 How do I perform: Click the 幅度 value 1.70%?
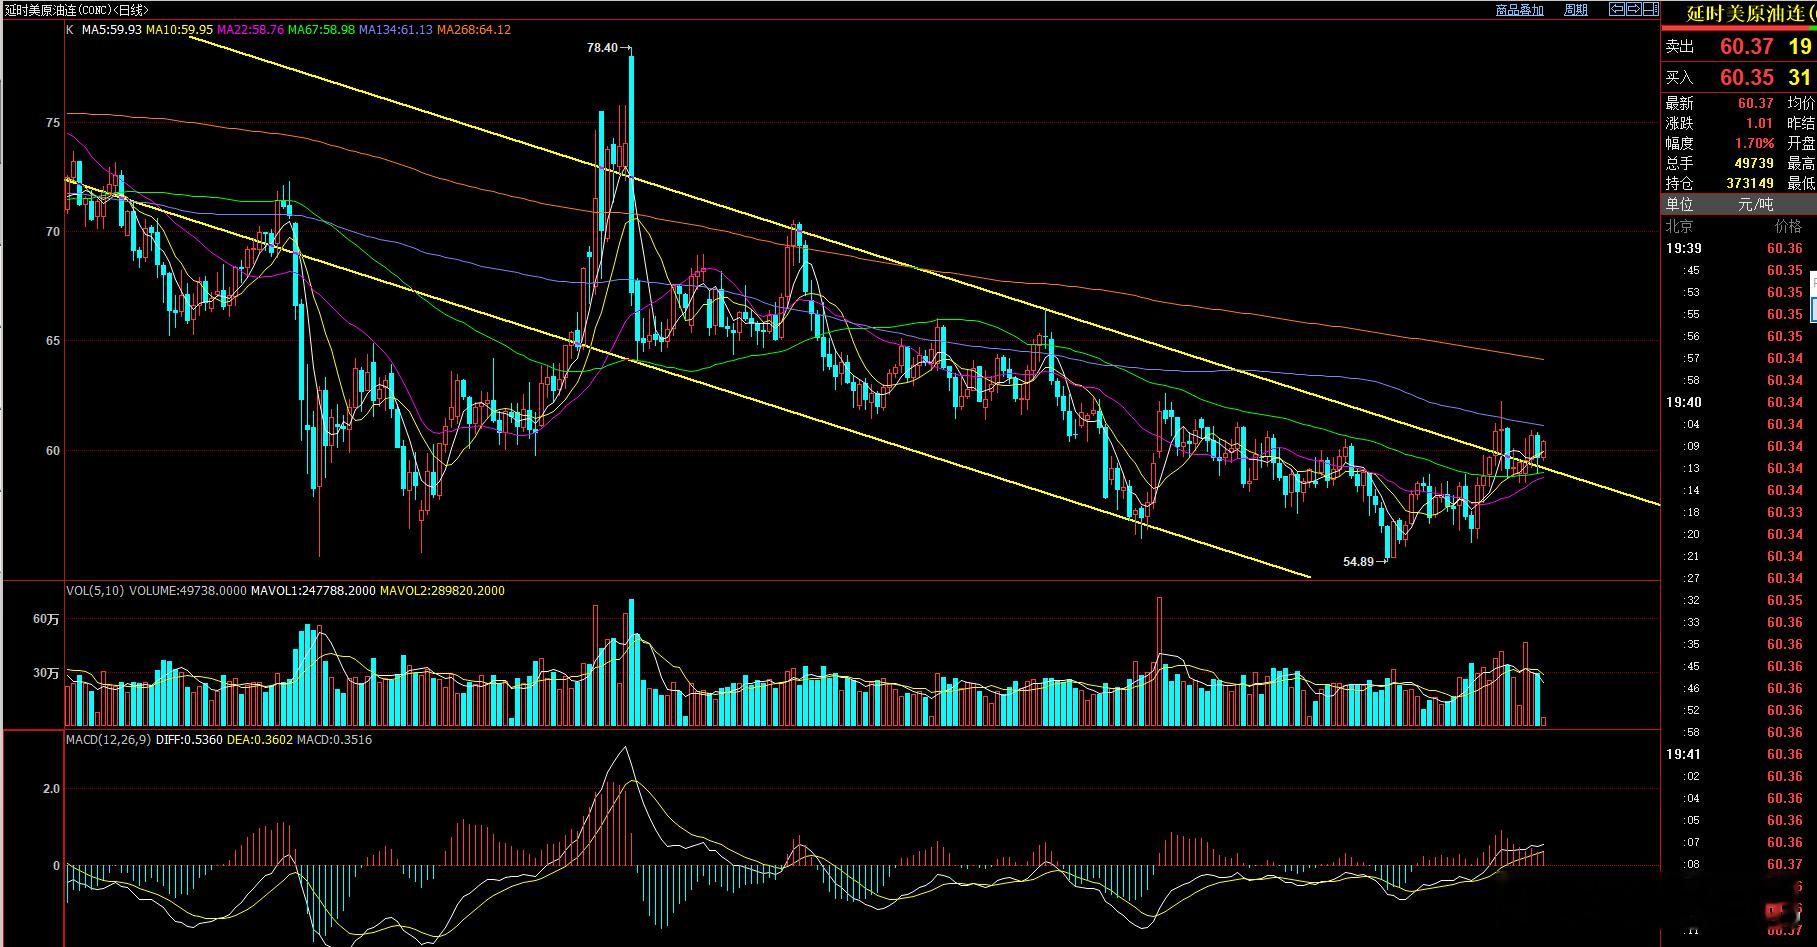click(1755, 143)
